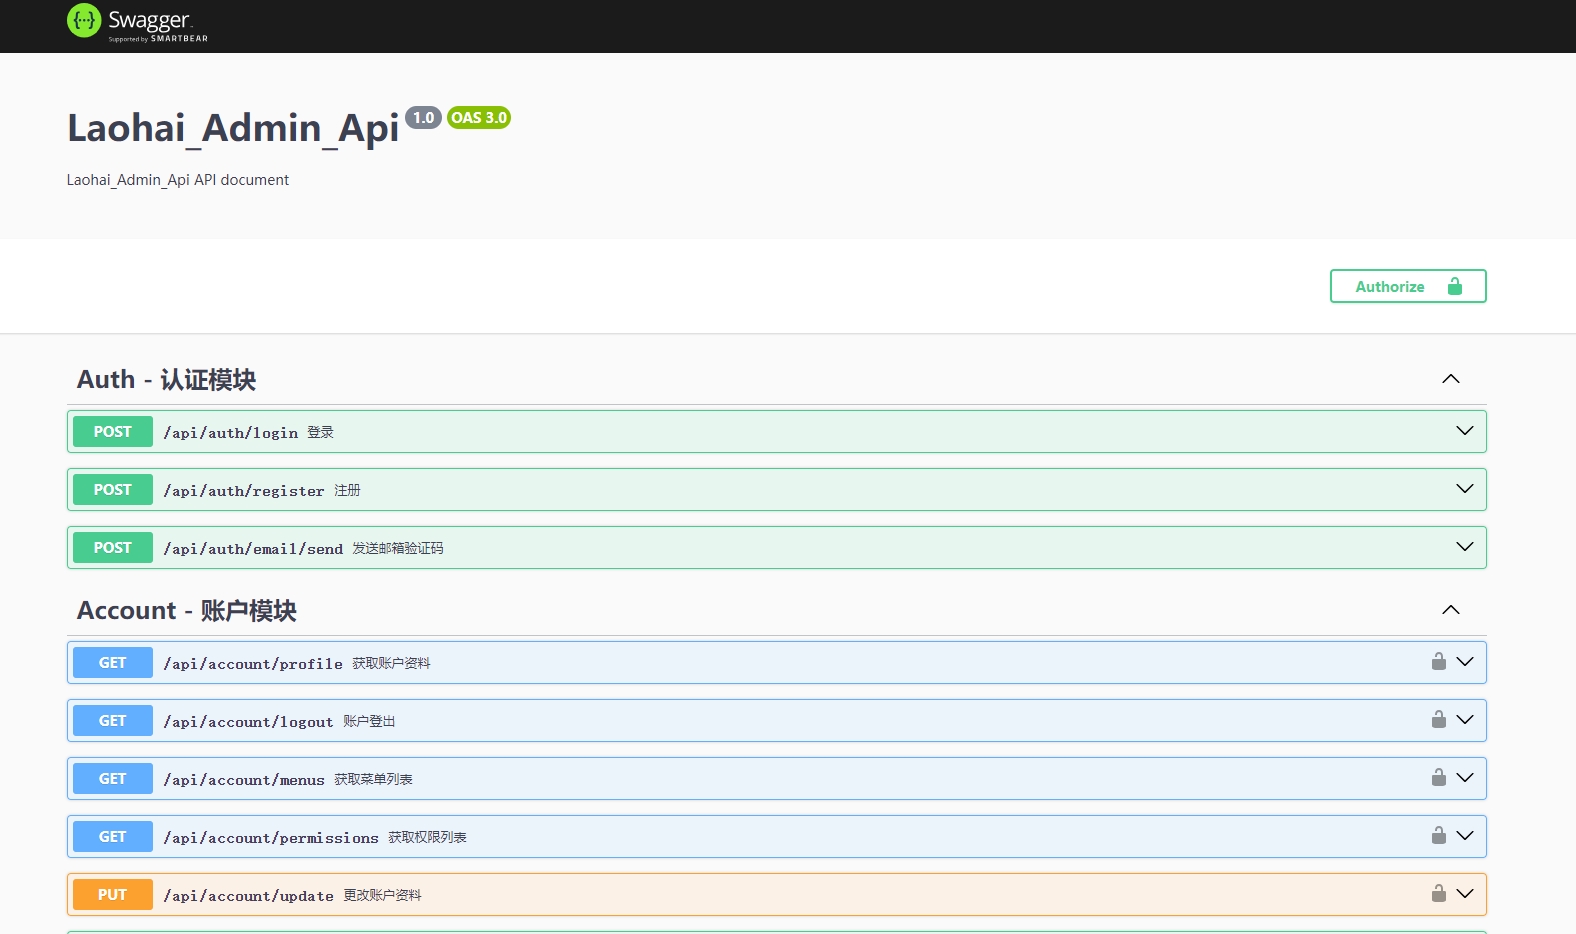The width and height of the screenshot is (1576, 934).
Task: Click the Swagger logo icon
Action: (x=84, y=20)
